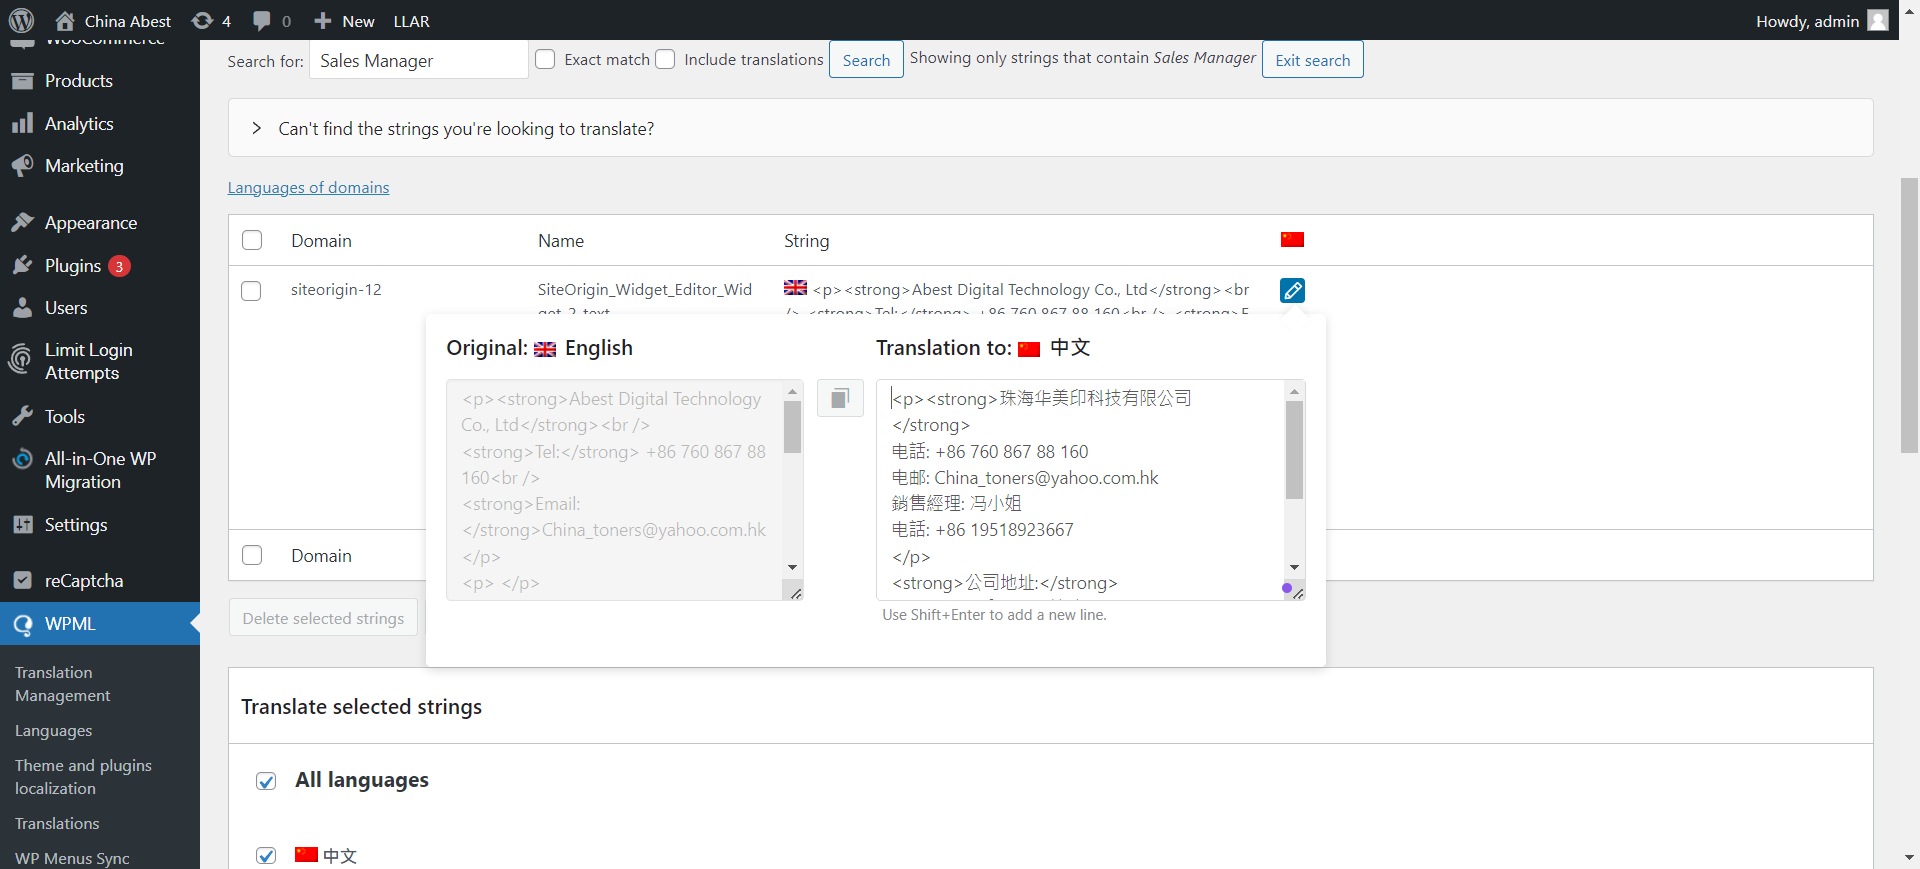
Task: Copy original text to translation icon
Action: [840, 398]
